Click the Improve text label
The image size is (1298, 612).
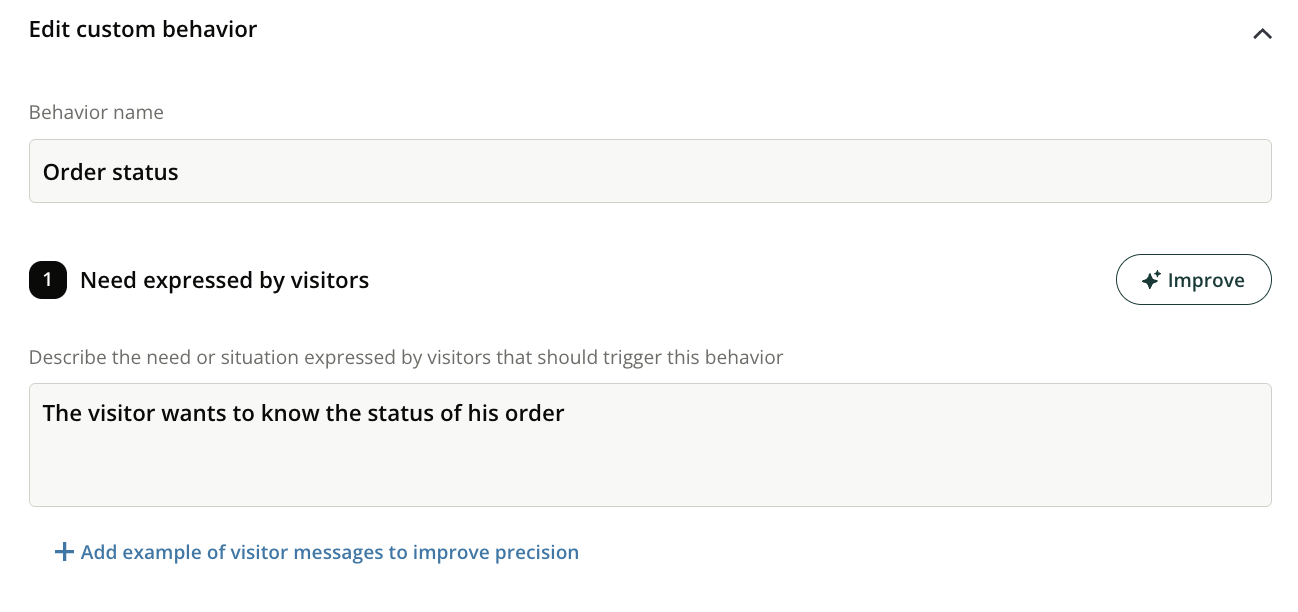[x=1206, y=280]
